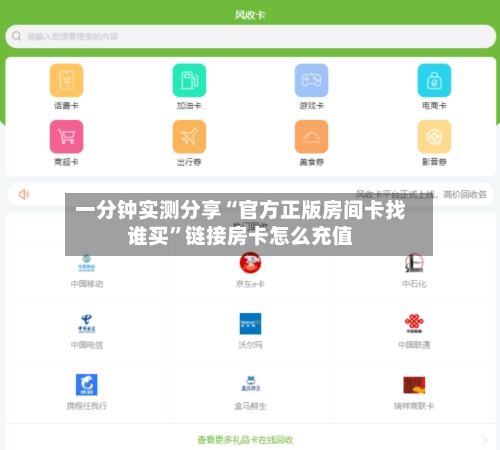This screenshot has height=450, width=500.
Task: Click the 商超卡 label text
Action: point(66,162)
